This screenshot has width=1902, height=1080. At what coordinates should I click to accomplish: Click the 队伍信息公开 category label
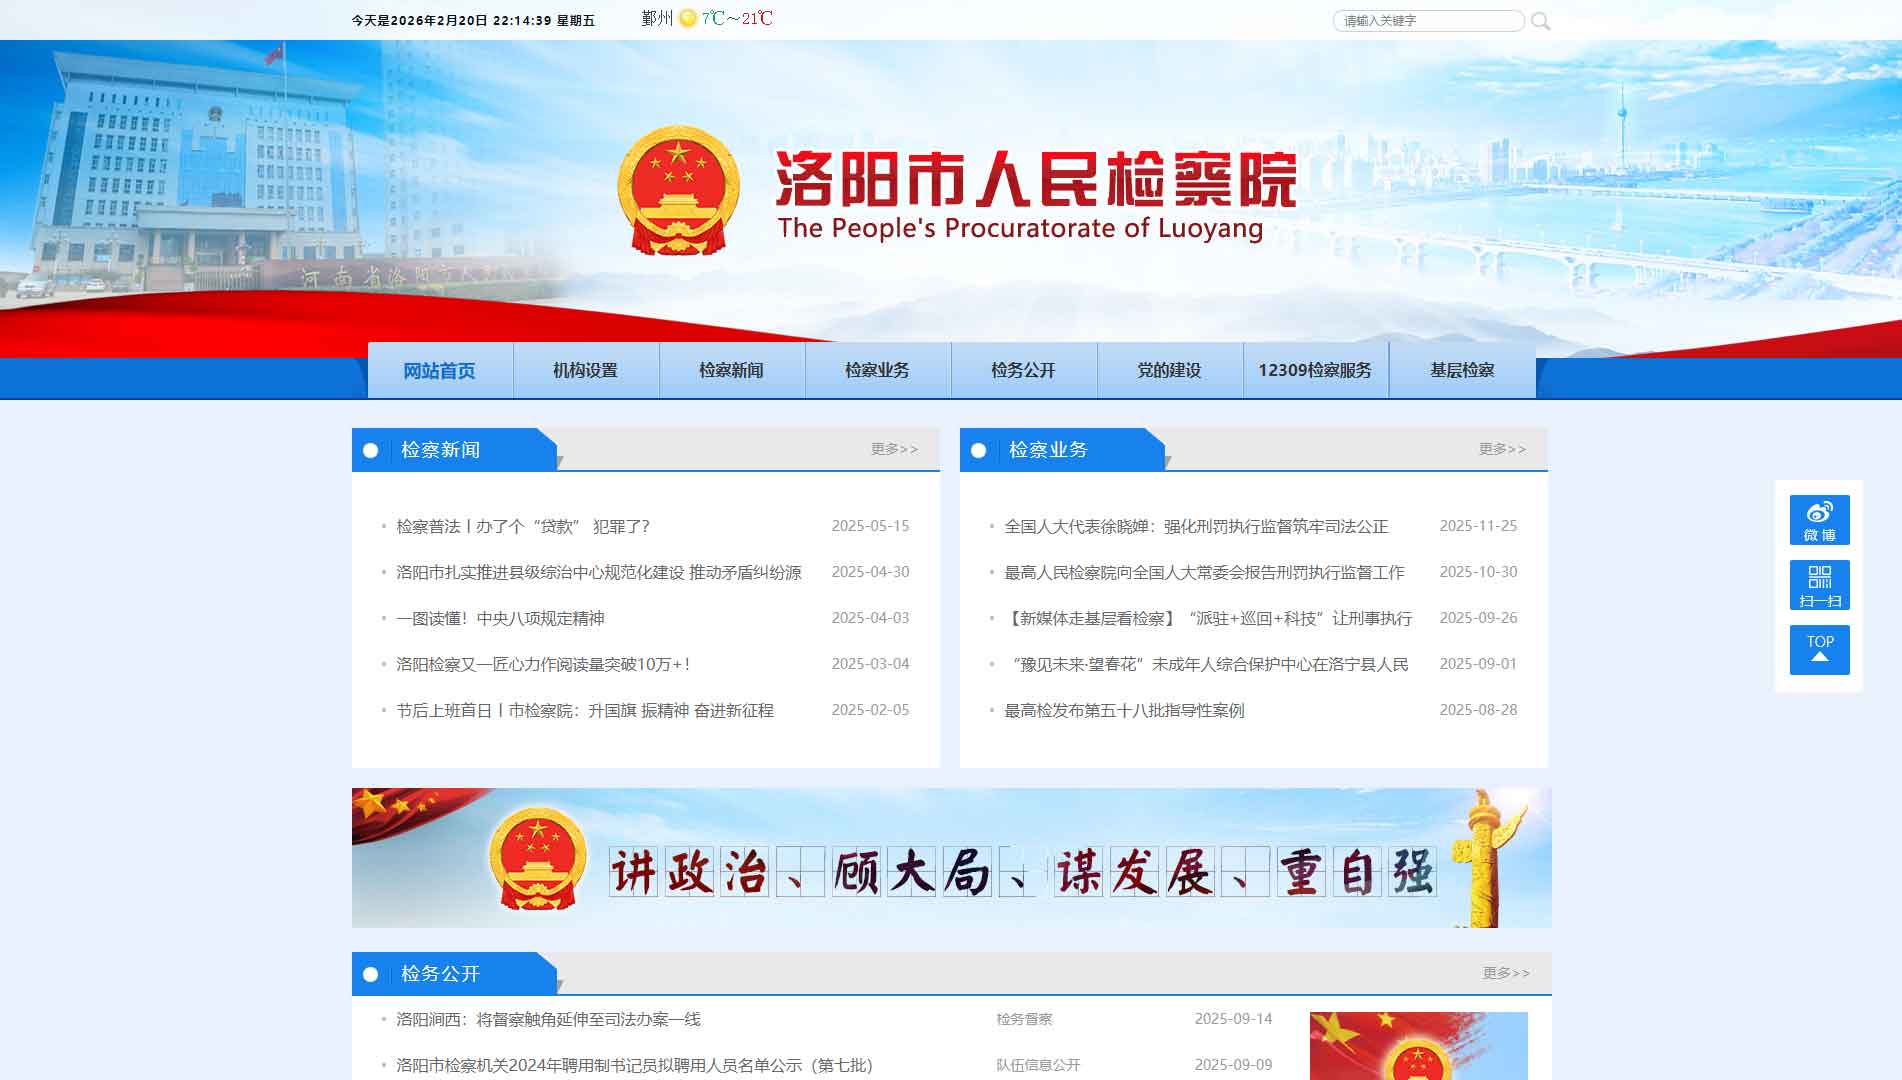(1038, 1065)
